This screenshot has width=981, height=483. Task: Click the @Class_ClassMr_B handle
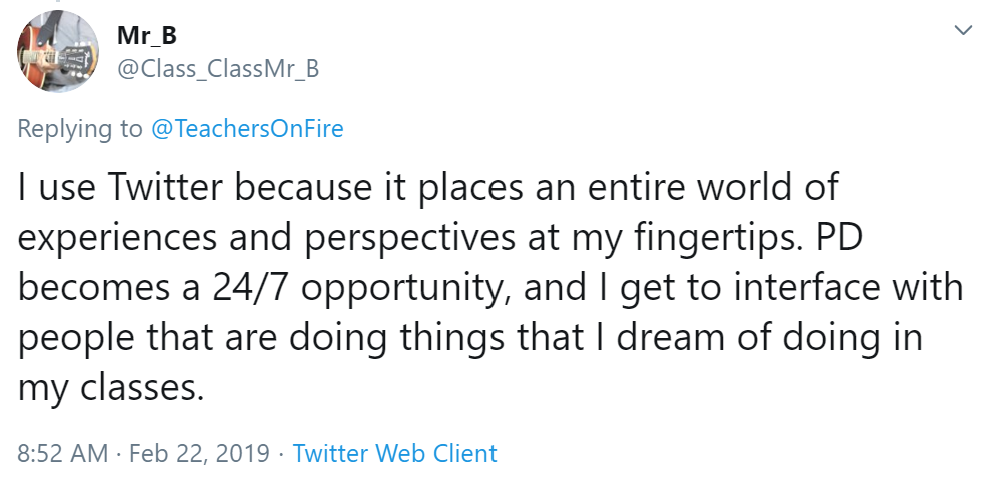click(217, 69)
